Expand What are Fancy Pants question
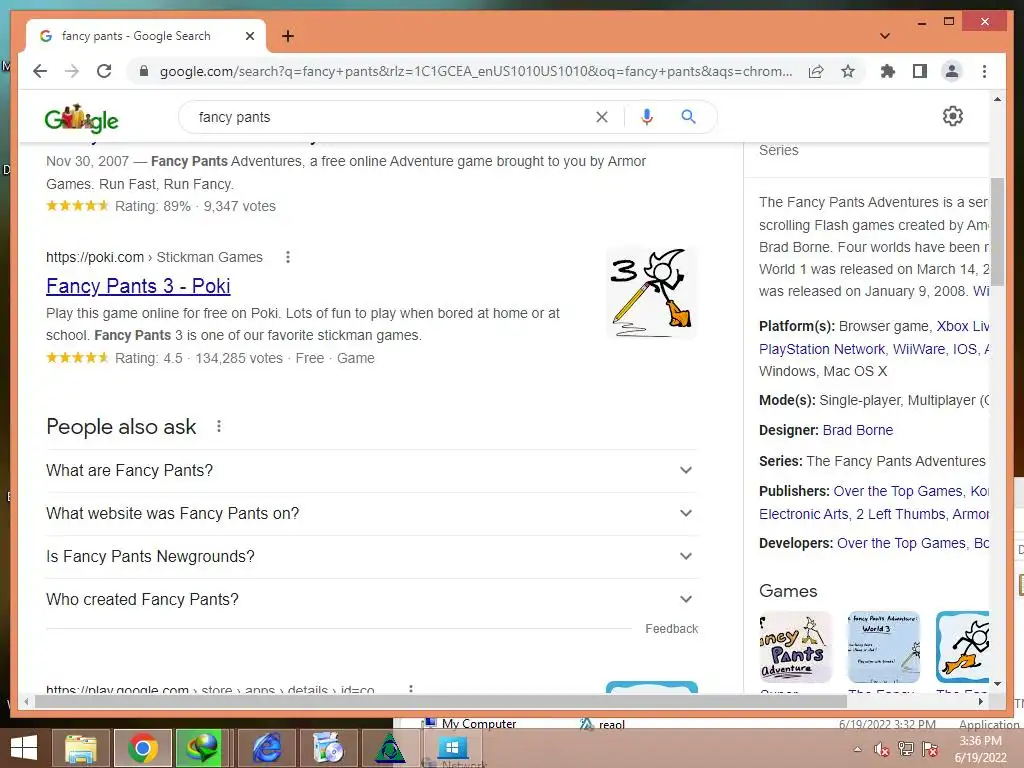Screen dimensions: 1024x768 click(371, 470)
